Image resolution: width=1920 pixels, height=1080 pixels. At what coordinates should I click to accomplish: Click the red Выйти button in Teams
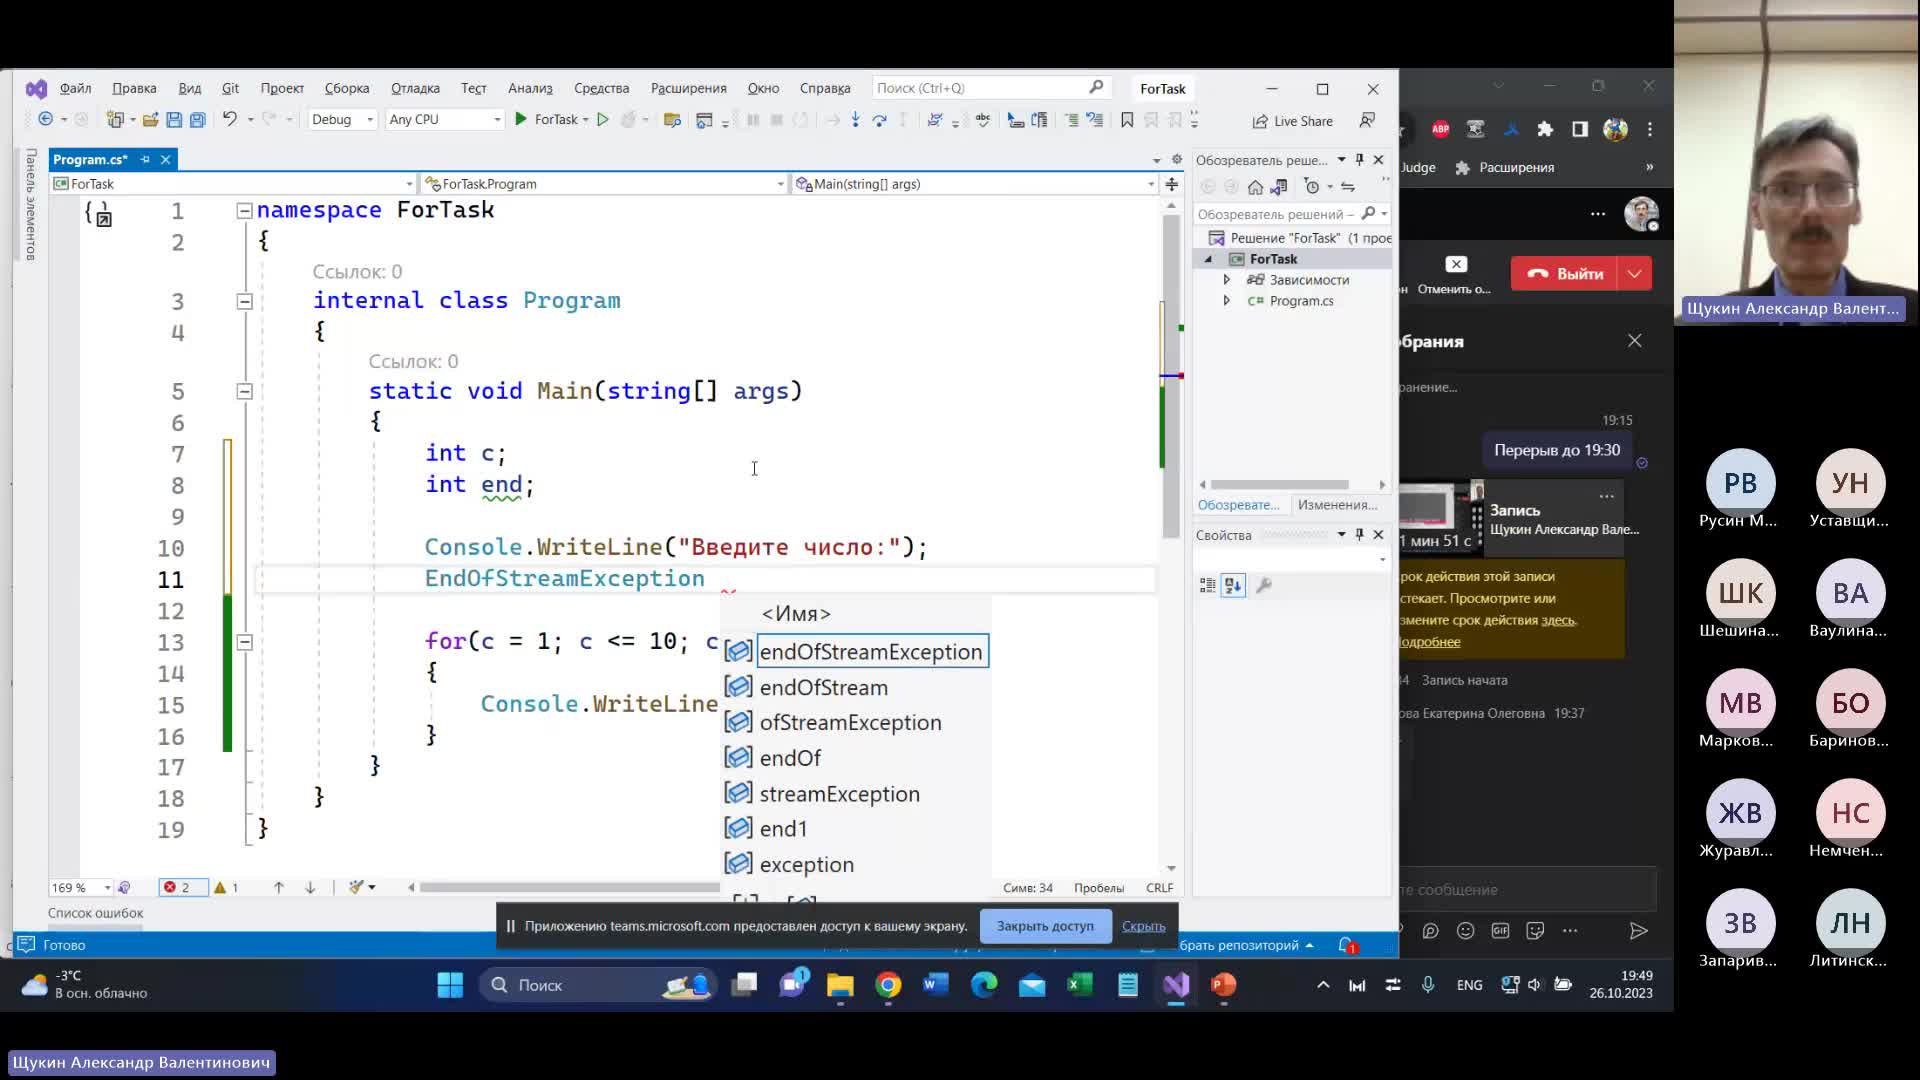tap(1566, 273)
